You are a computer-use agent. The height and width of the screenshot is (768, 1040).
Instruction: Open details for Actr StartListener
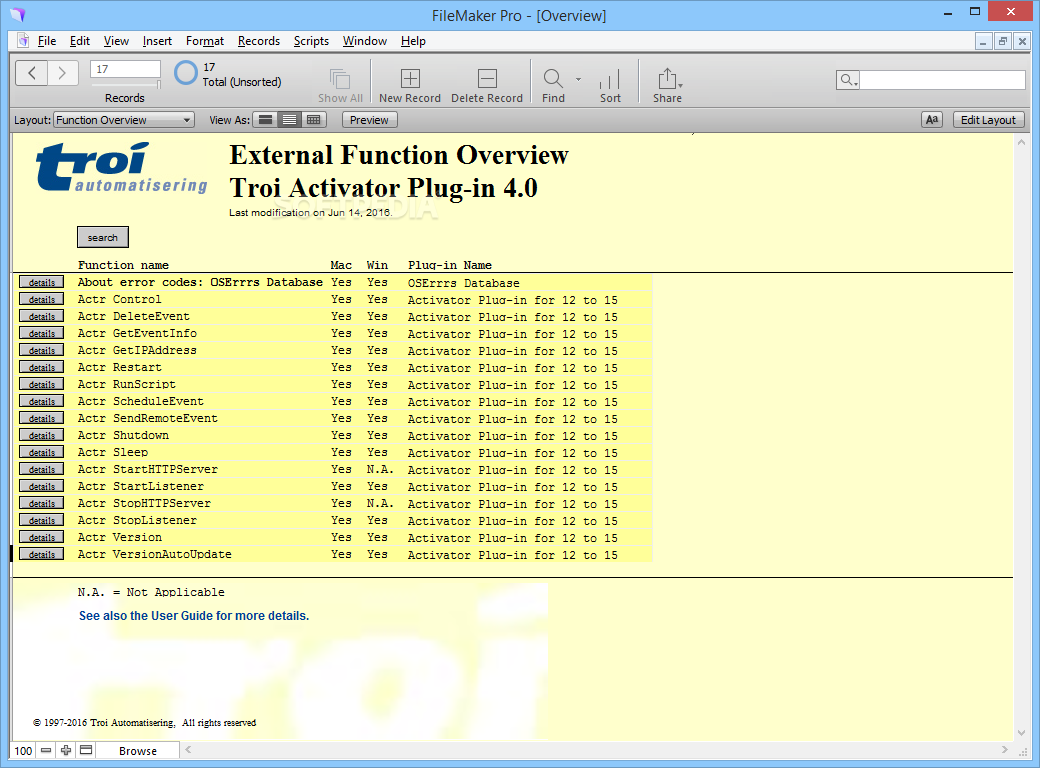(x=42, y=487)
